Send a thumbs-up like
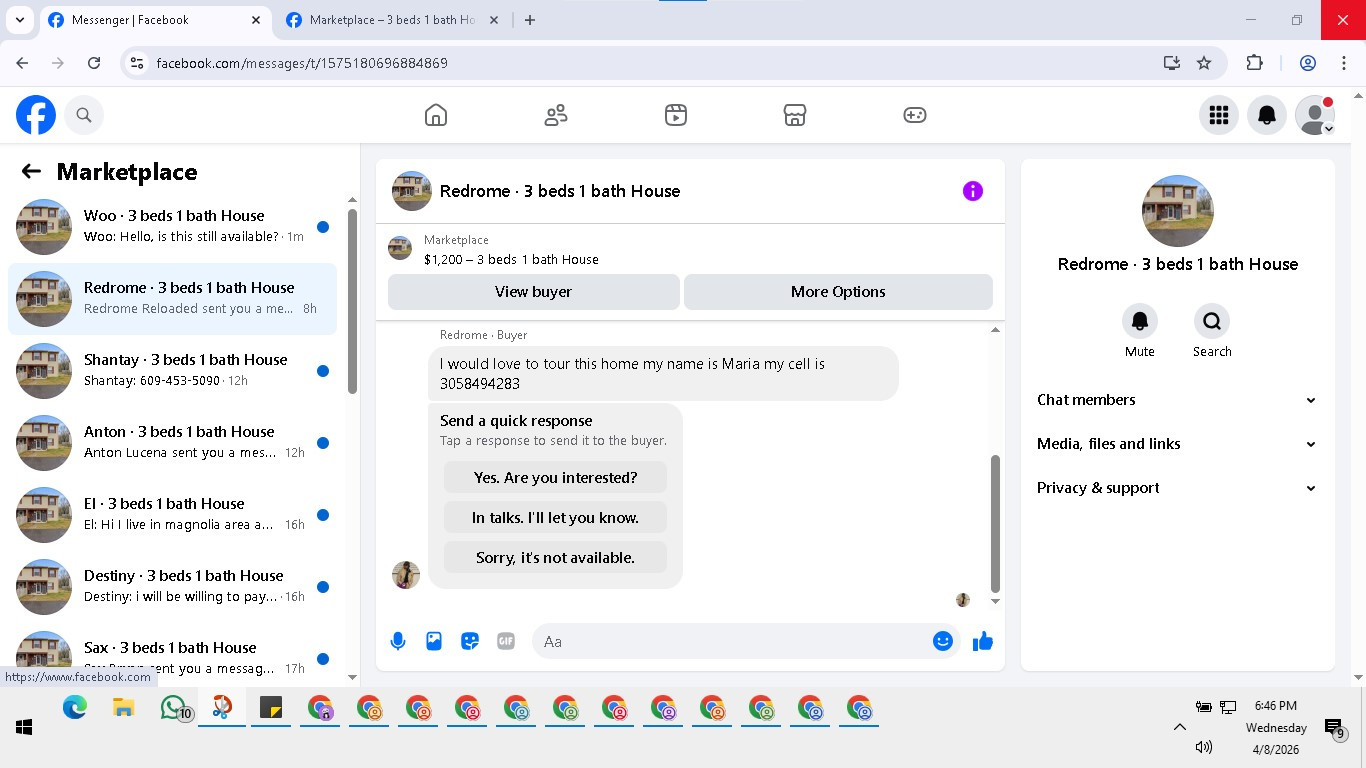 click(983, 641)
